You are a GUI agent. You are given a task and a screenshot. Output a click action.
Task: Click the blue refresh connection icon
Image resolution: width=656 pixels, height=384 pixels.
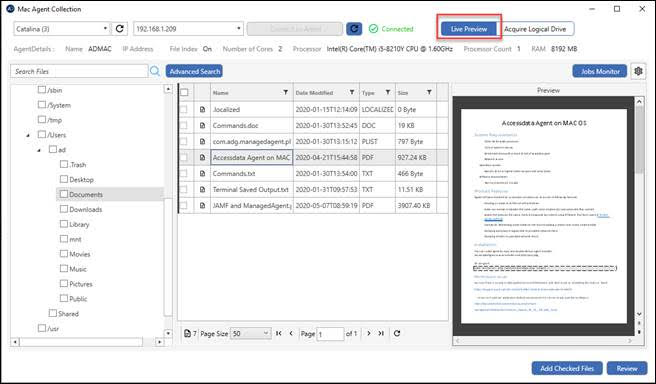(354, 29)
